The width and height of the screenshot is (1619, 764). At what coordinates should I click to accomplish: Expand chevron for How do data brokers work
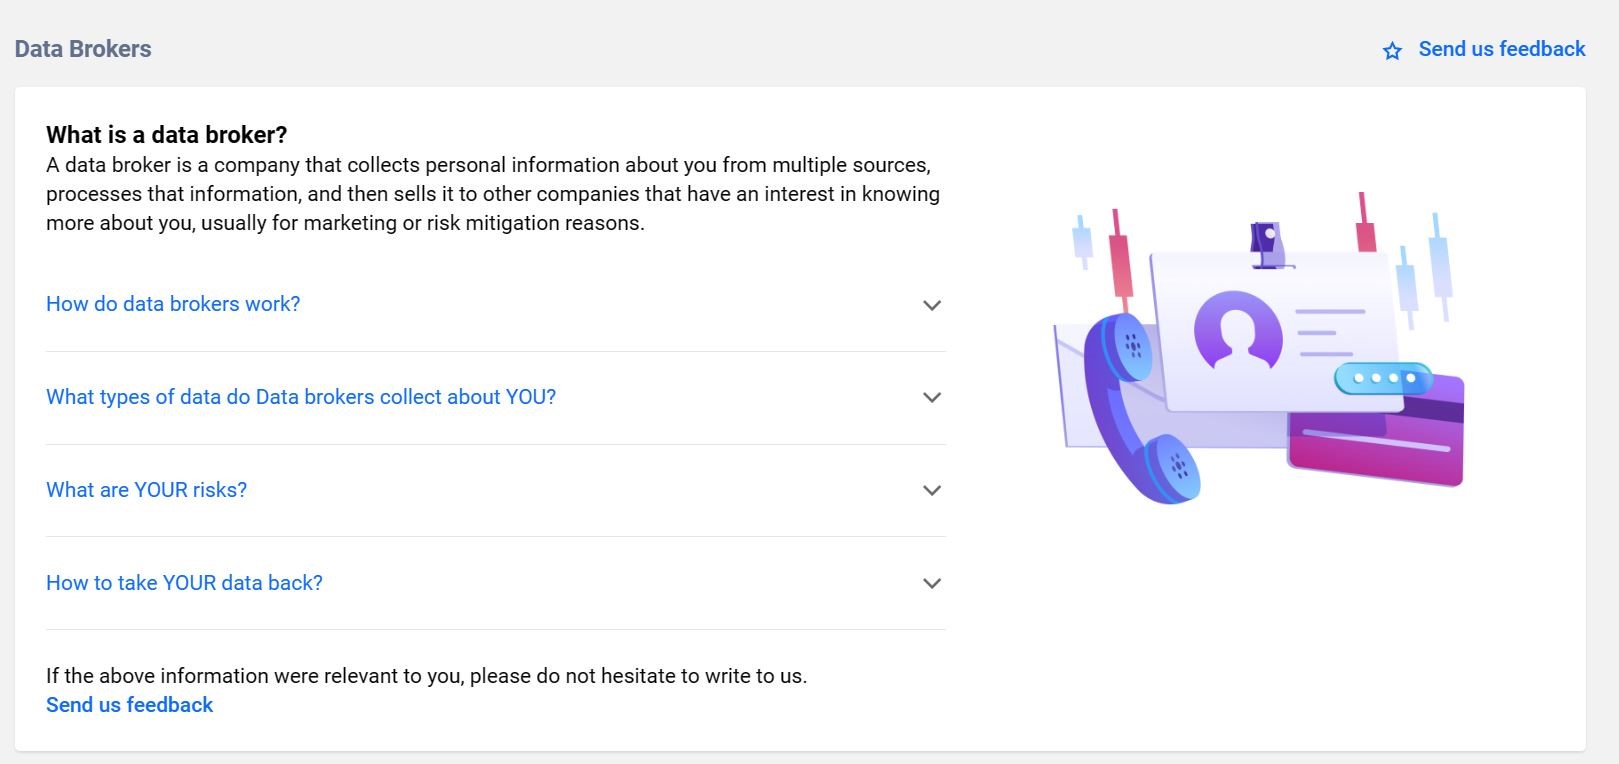pyautogui.click(x=932, y=305)
